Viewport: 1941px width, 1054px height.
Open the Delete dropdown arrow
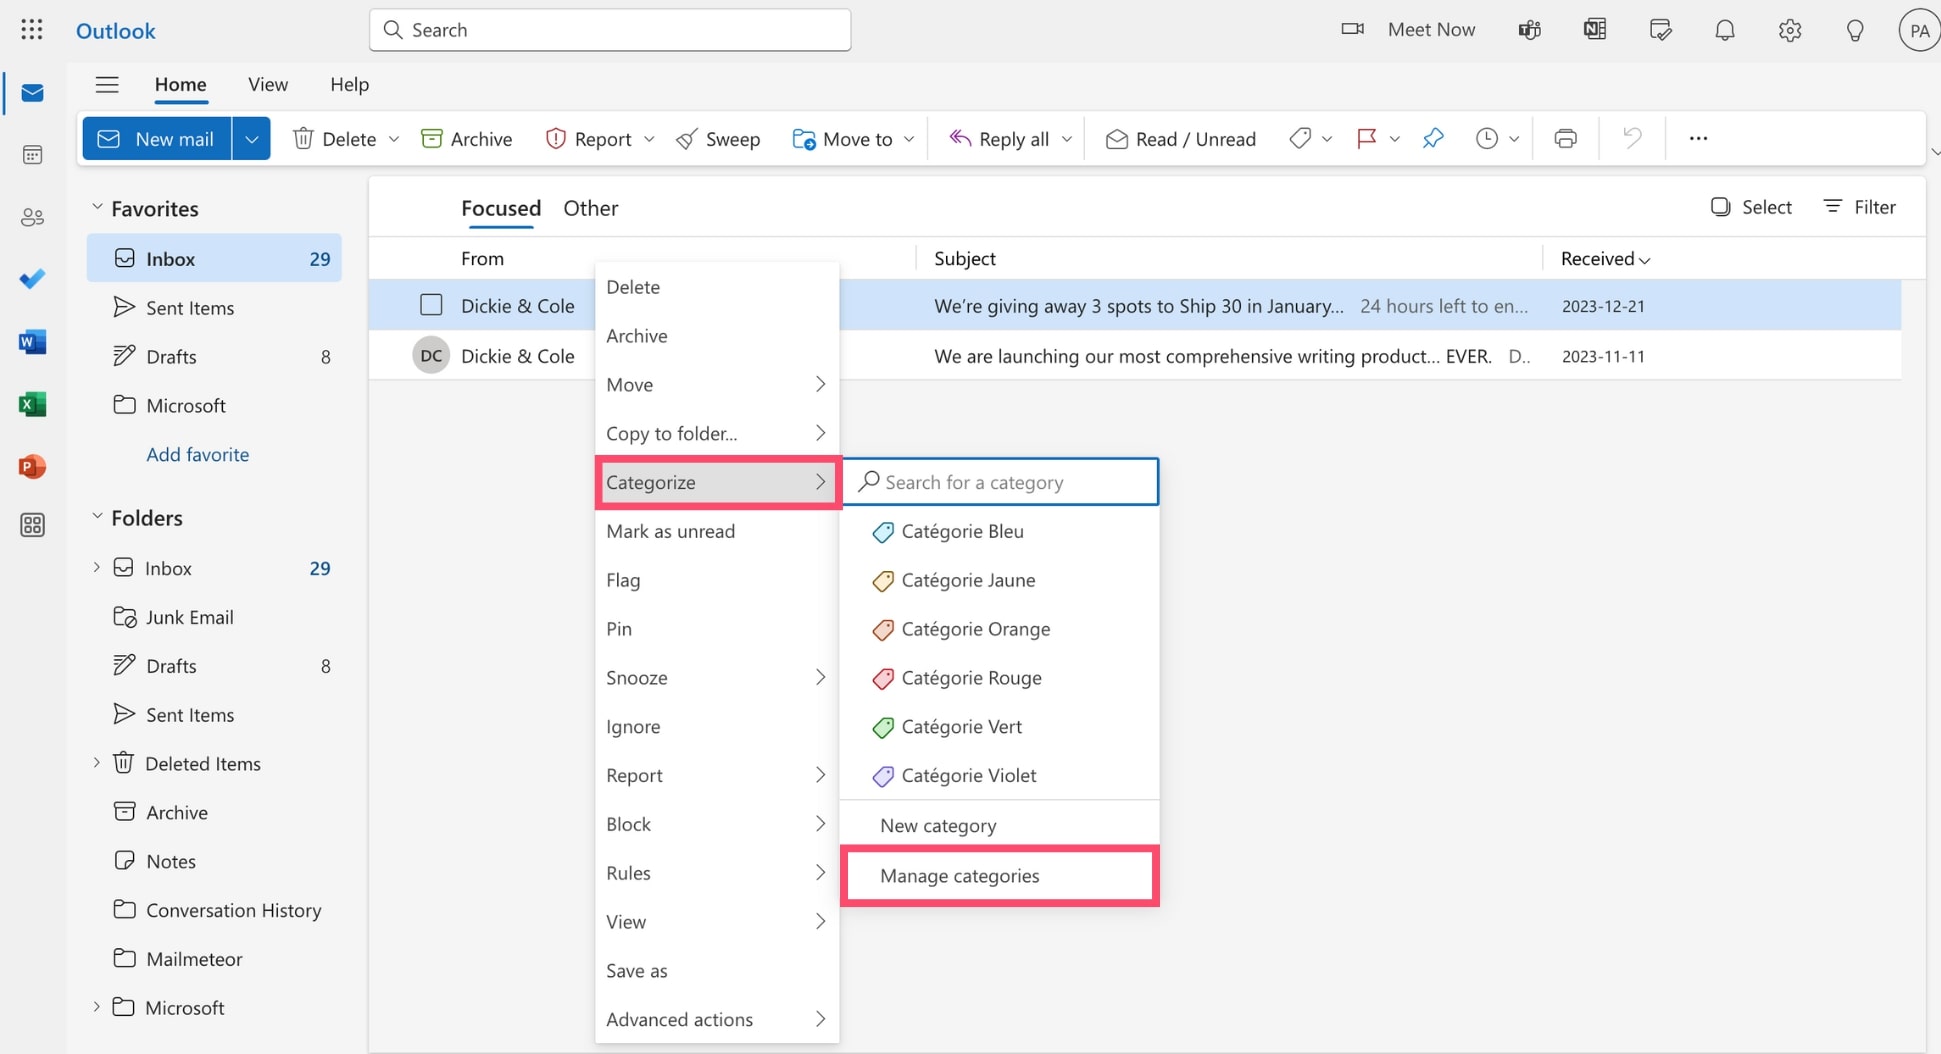pos(394,139)
